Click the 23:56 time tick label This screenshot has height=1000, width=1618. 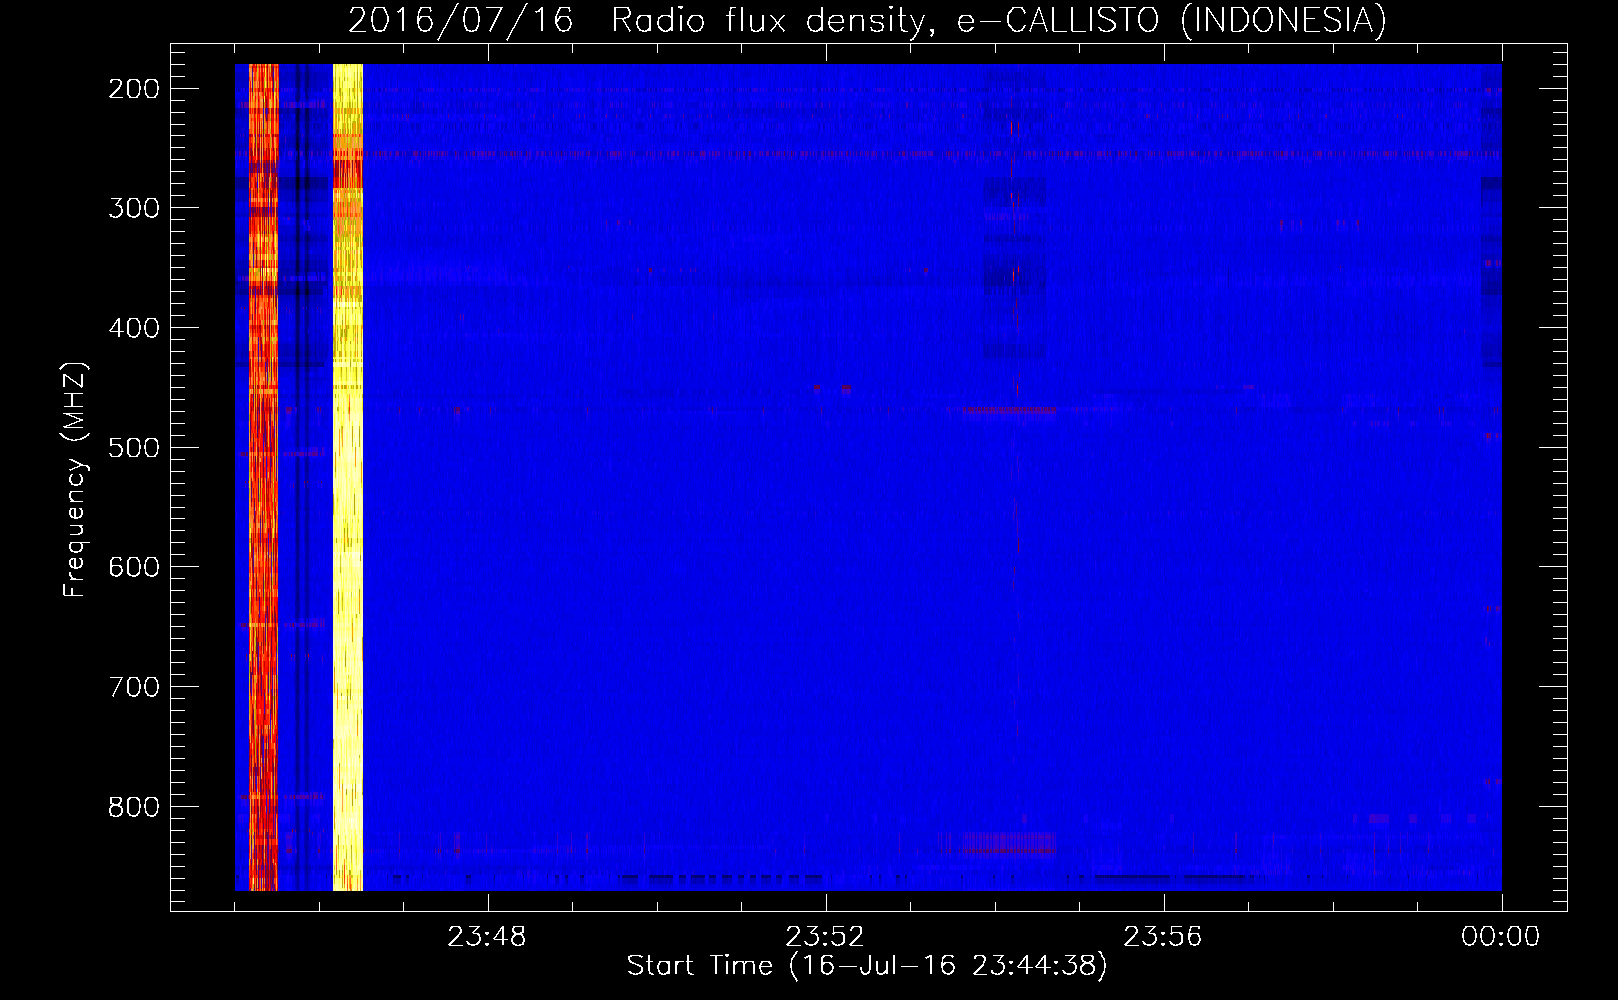[x=1163, y=937]
